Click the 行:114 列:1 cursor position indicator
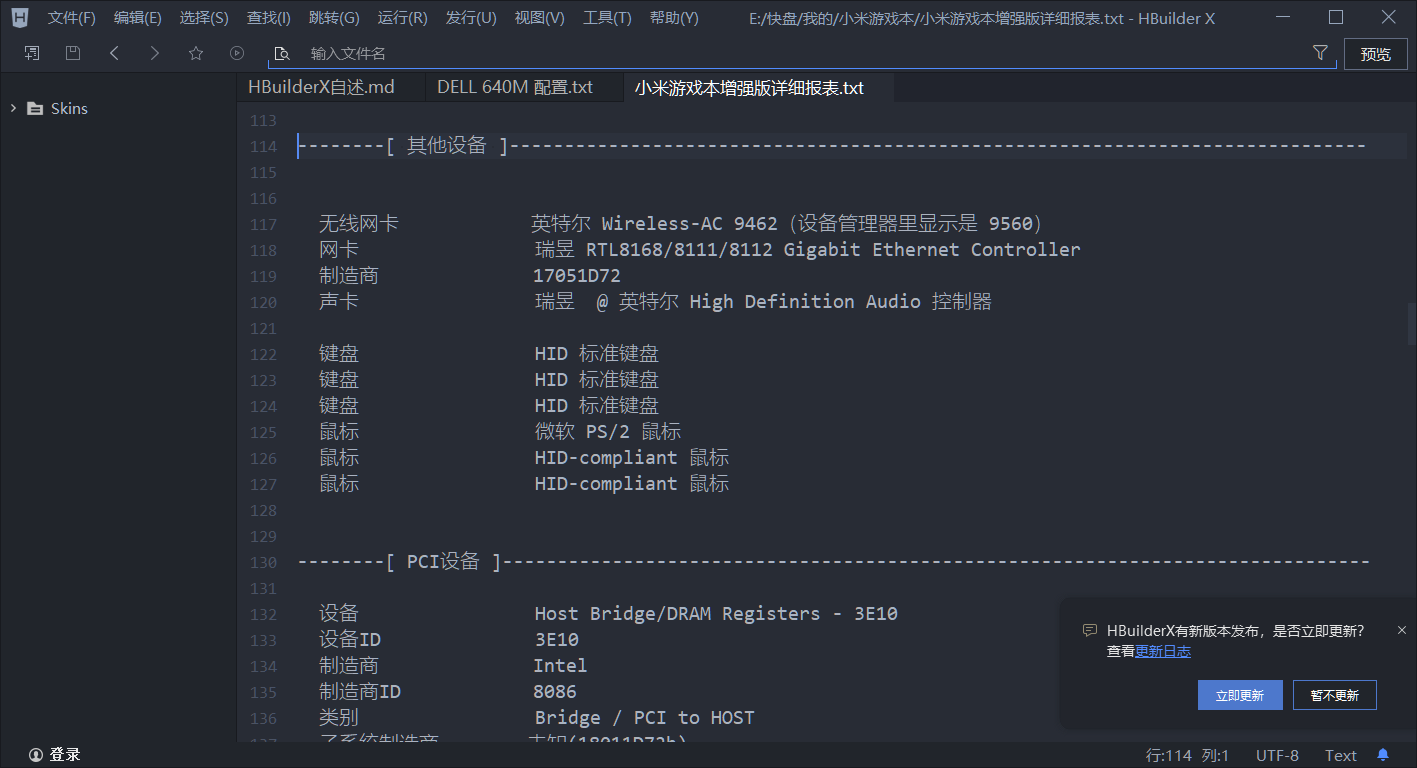 point(1187,755)
